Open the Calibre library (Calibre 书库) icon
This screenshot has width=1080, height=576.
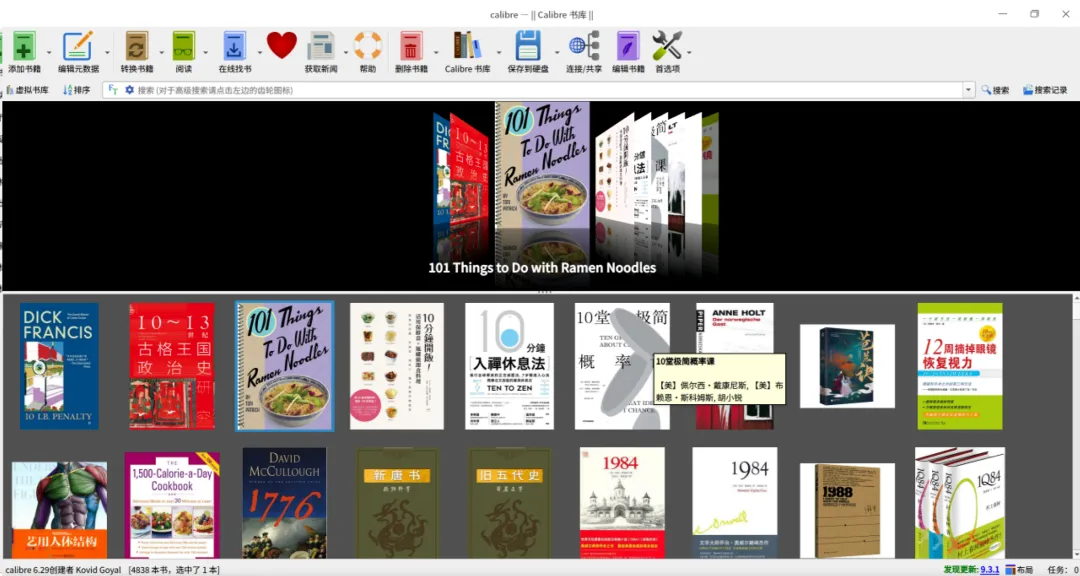point(468,45)
